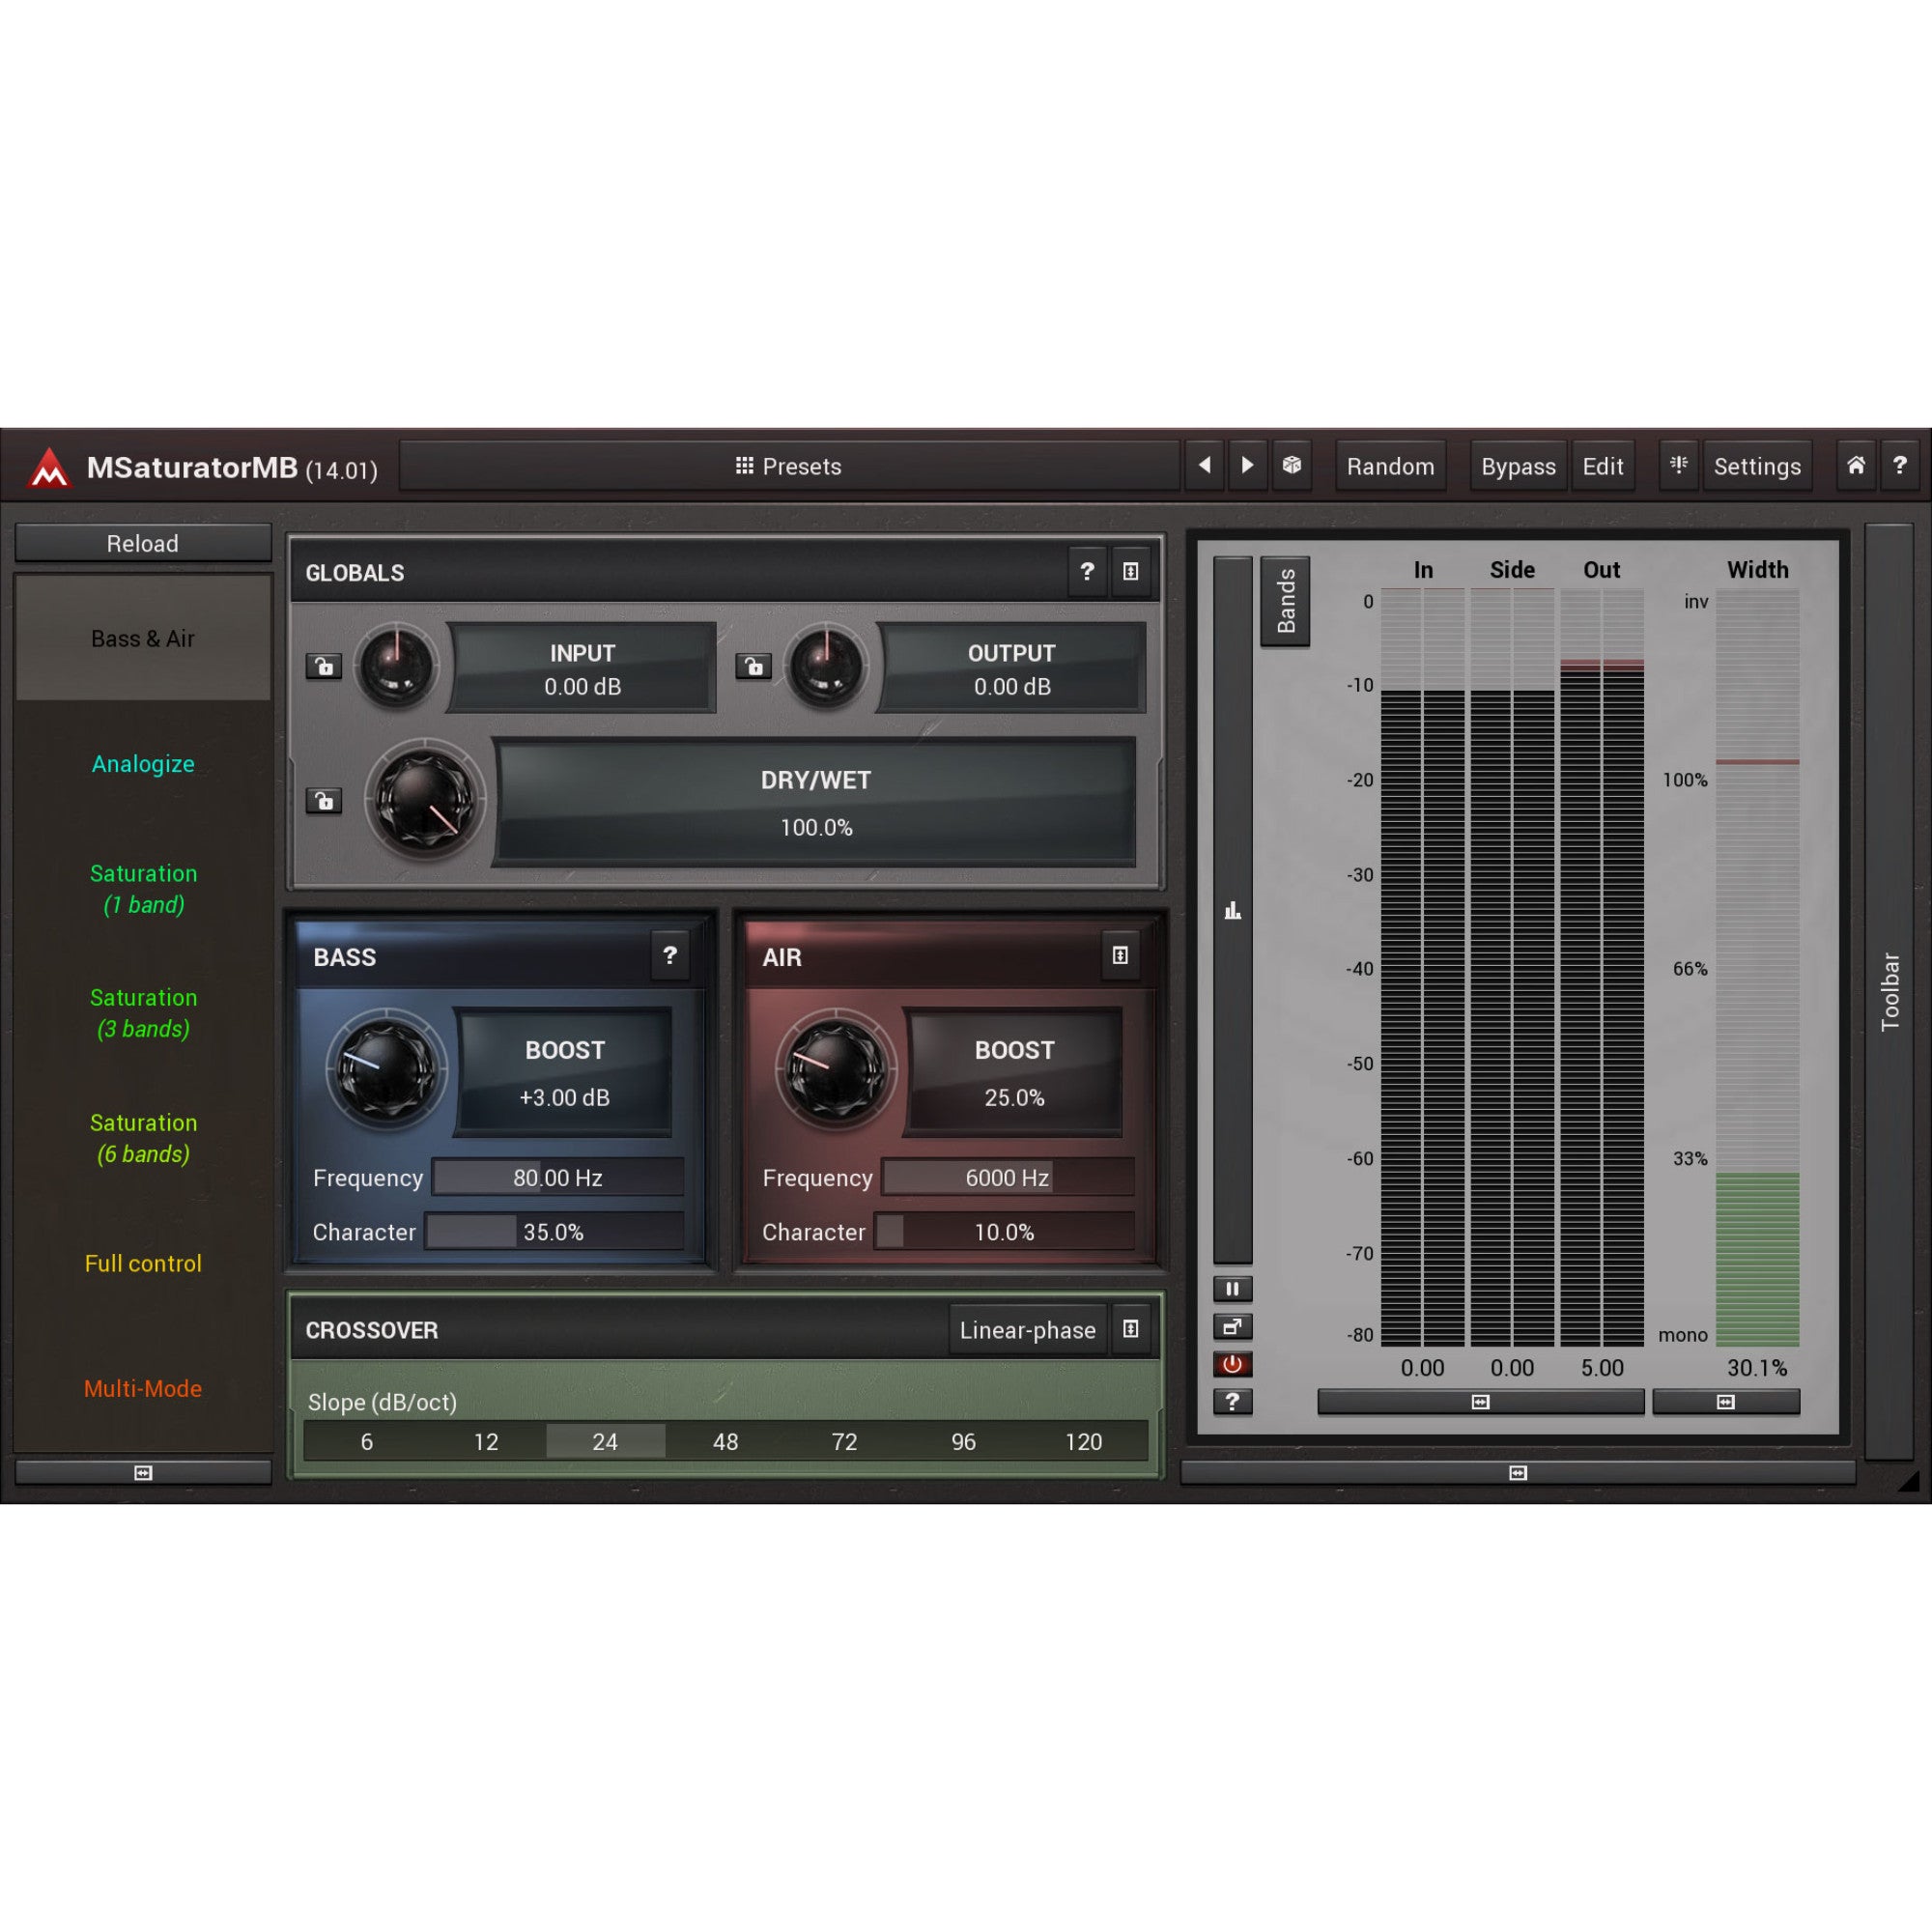Click the MeldaProduction logo icon
The height and width of the screenshot is (1932, 1932).
(48, 467)
